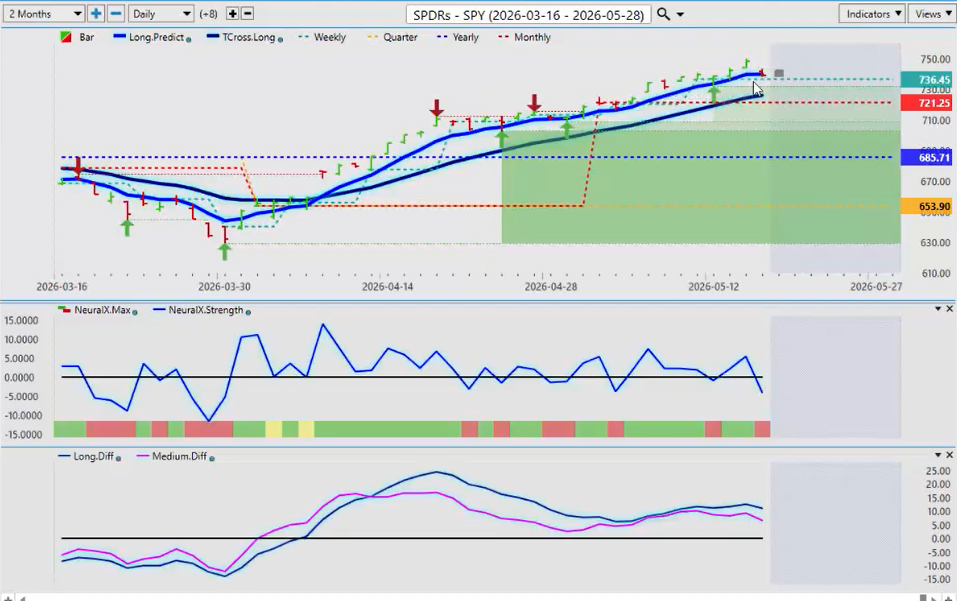Open the Views menu
This screenshot has height=601, width=957.
point(932,13)
